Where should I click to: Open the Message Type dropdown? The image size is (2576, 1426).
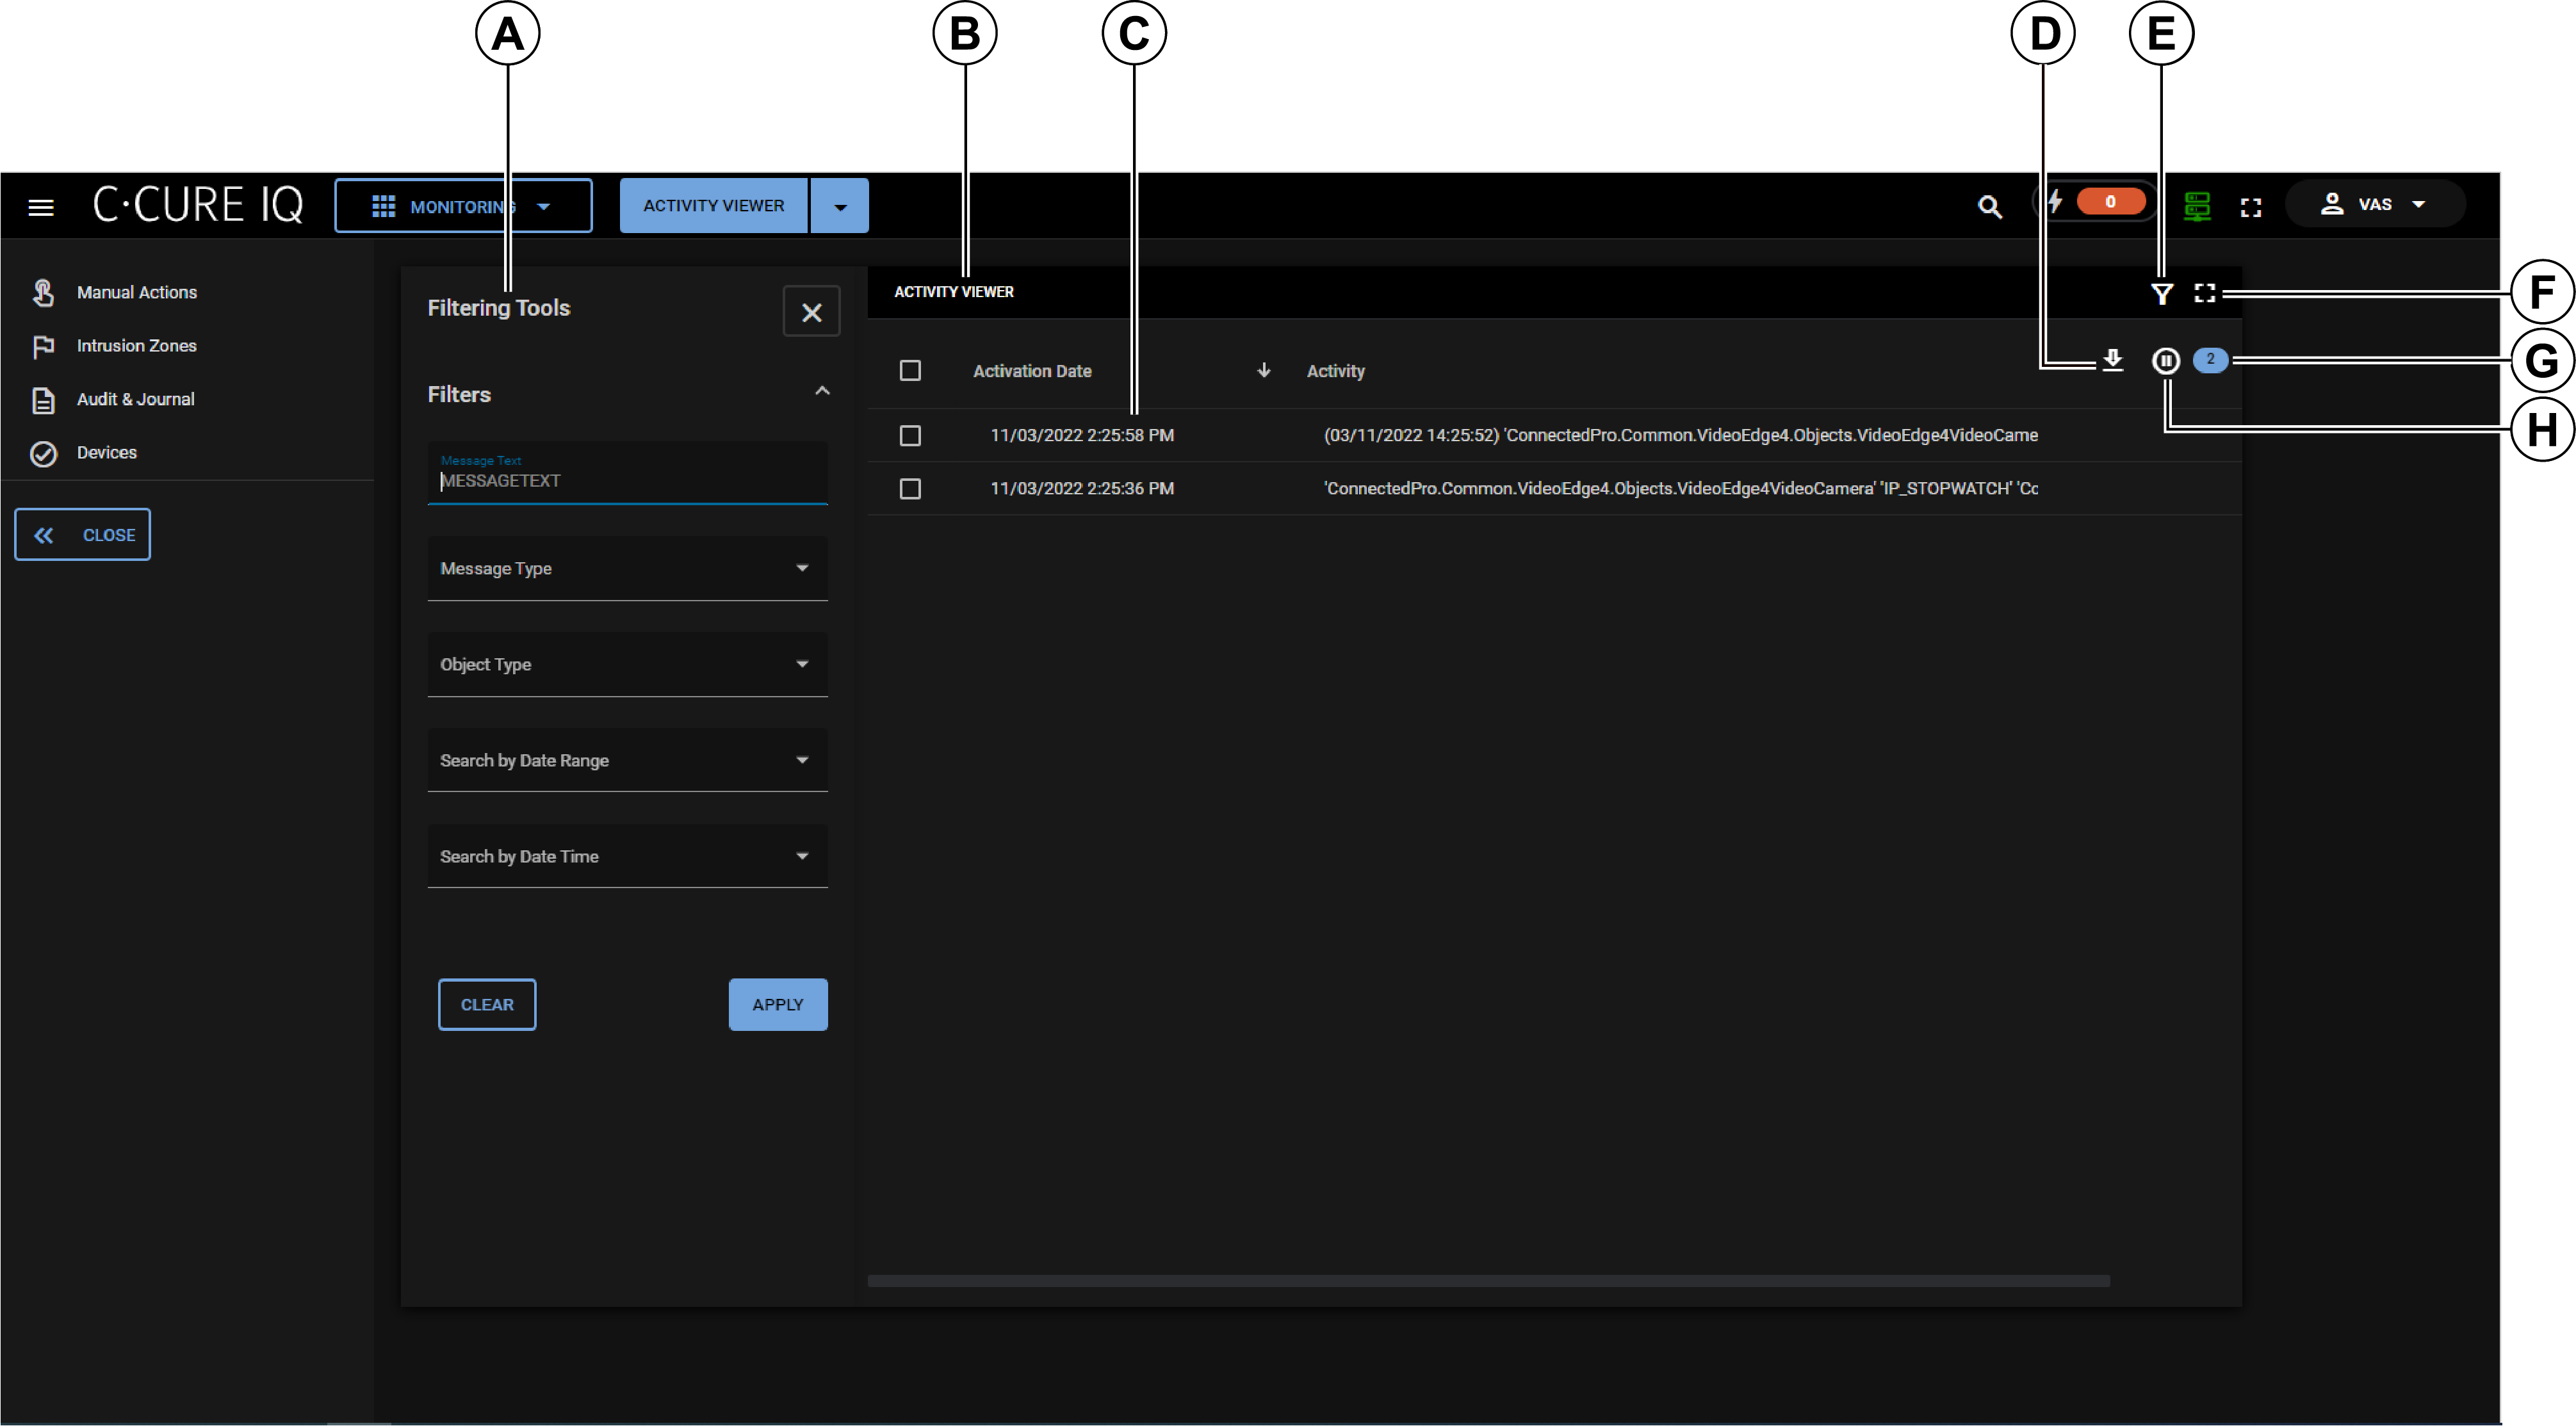click(627, 568)
